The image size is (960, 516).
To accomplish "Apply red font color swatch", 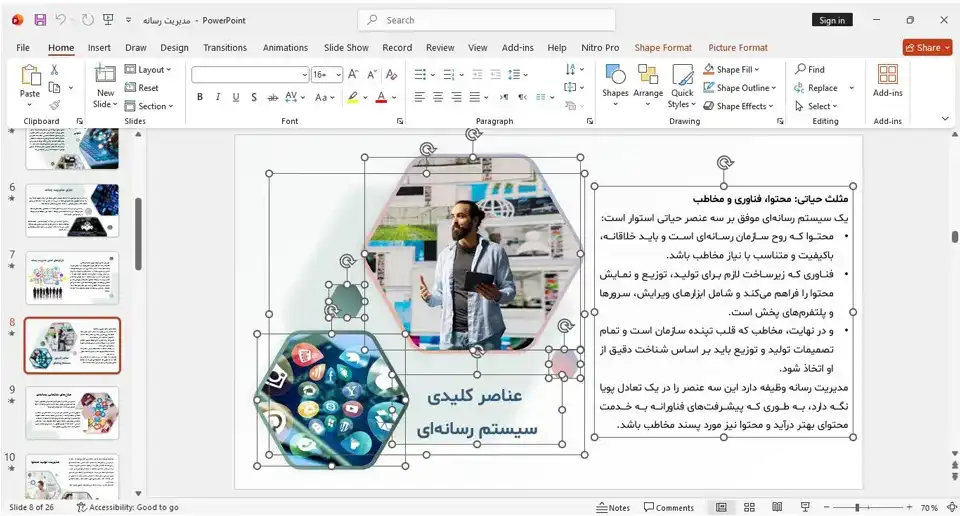I will 381,97.
